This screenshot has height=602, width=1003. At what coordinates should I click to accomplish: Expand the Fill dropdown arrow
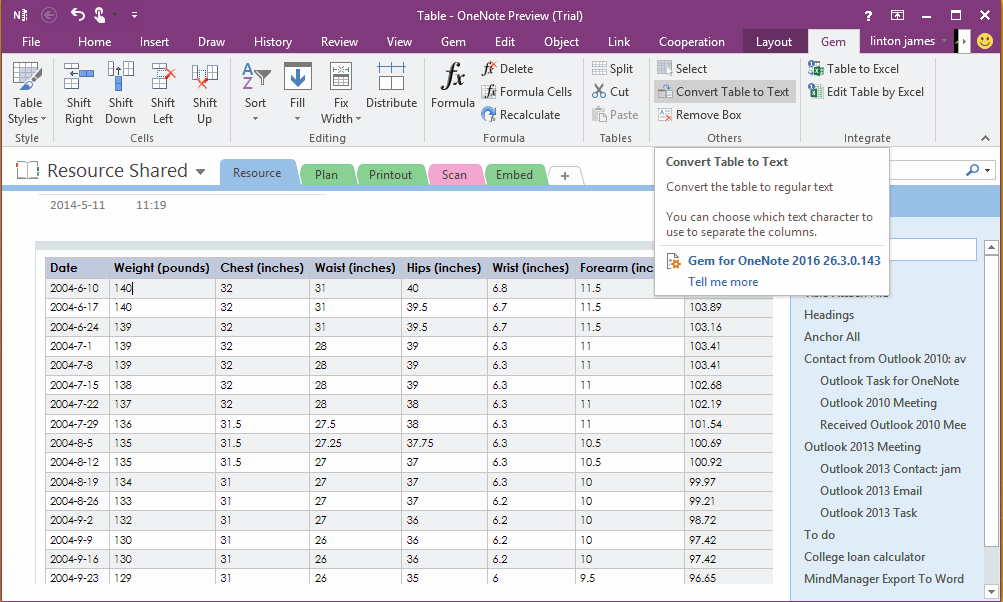[297, 119]
